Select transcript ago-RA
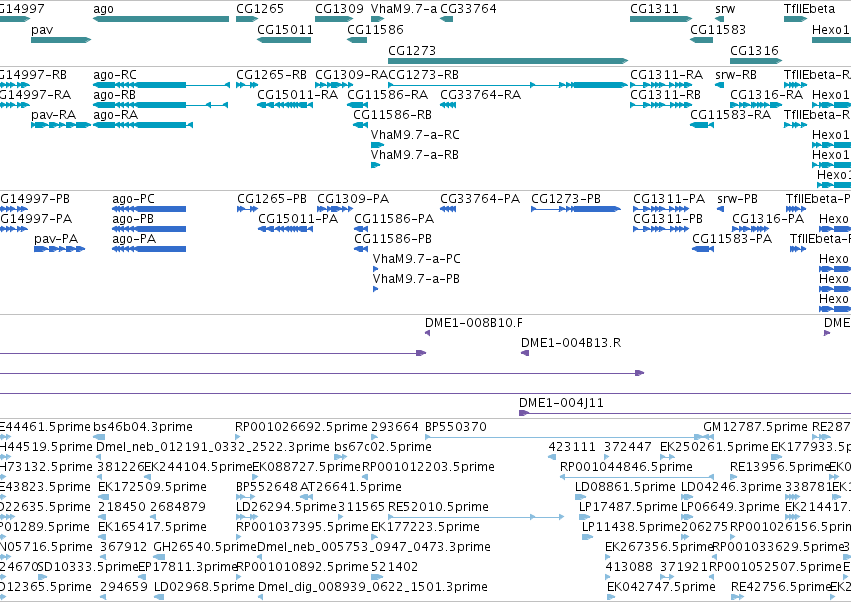 coord(115,115)
